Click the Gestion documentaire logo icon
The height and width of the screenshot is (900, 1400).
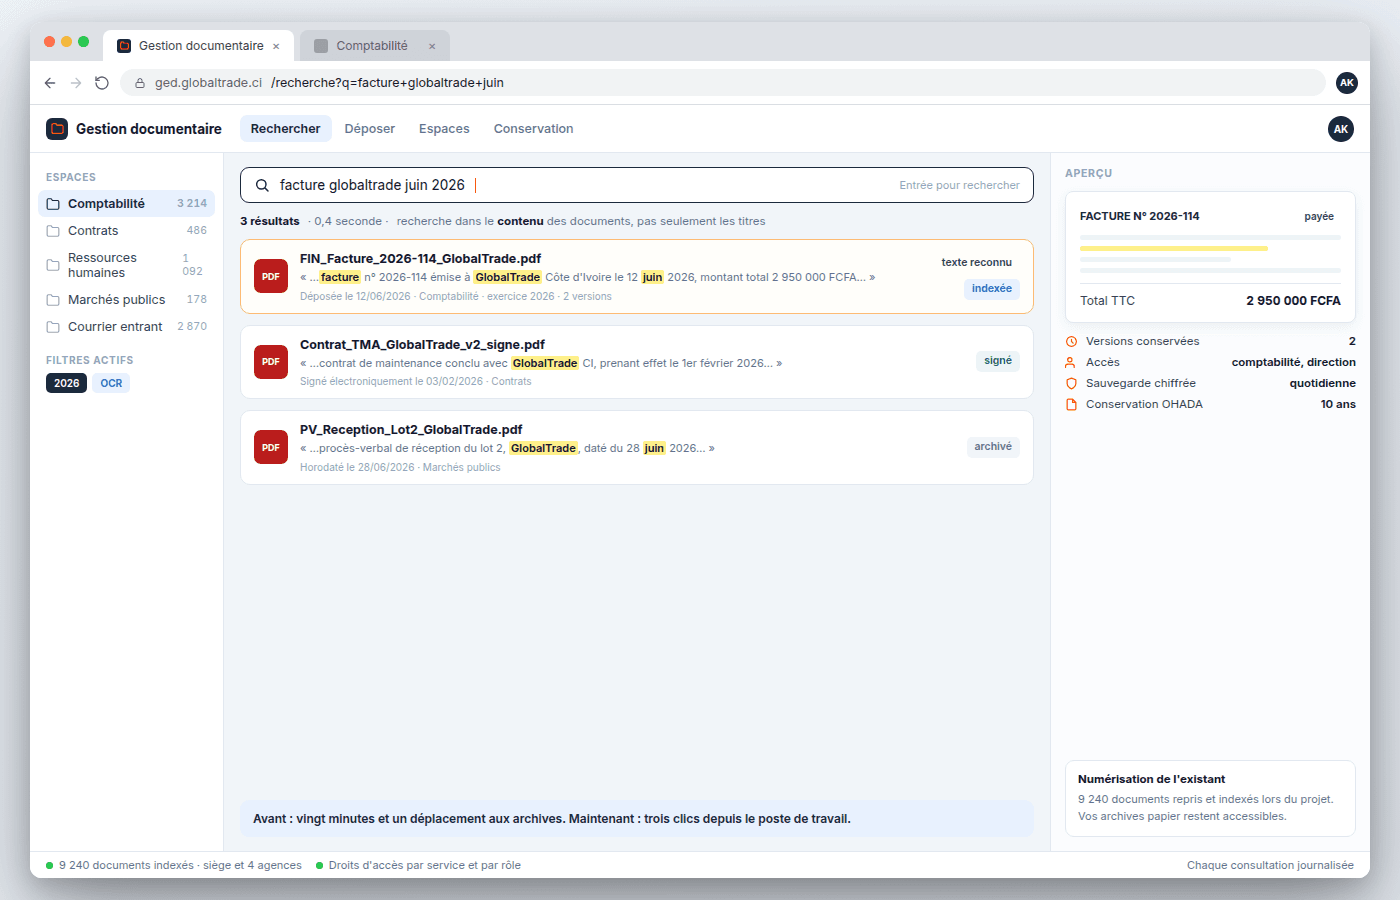tap(57, 129)
